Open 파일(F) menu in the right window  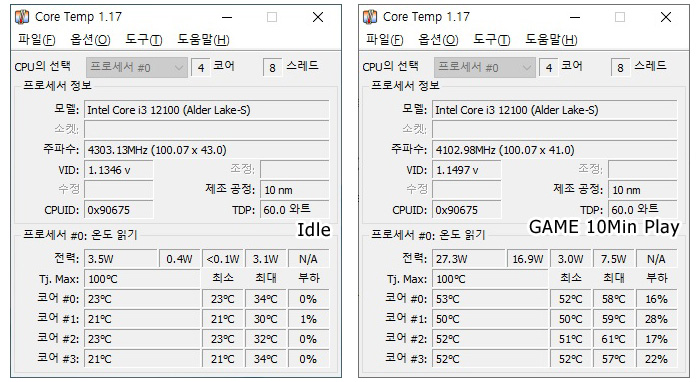coord(384,40)
